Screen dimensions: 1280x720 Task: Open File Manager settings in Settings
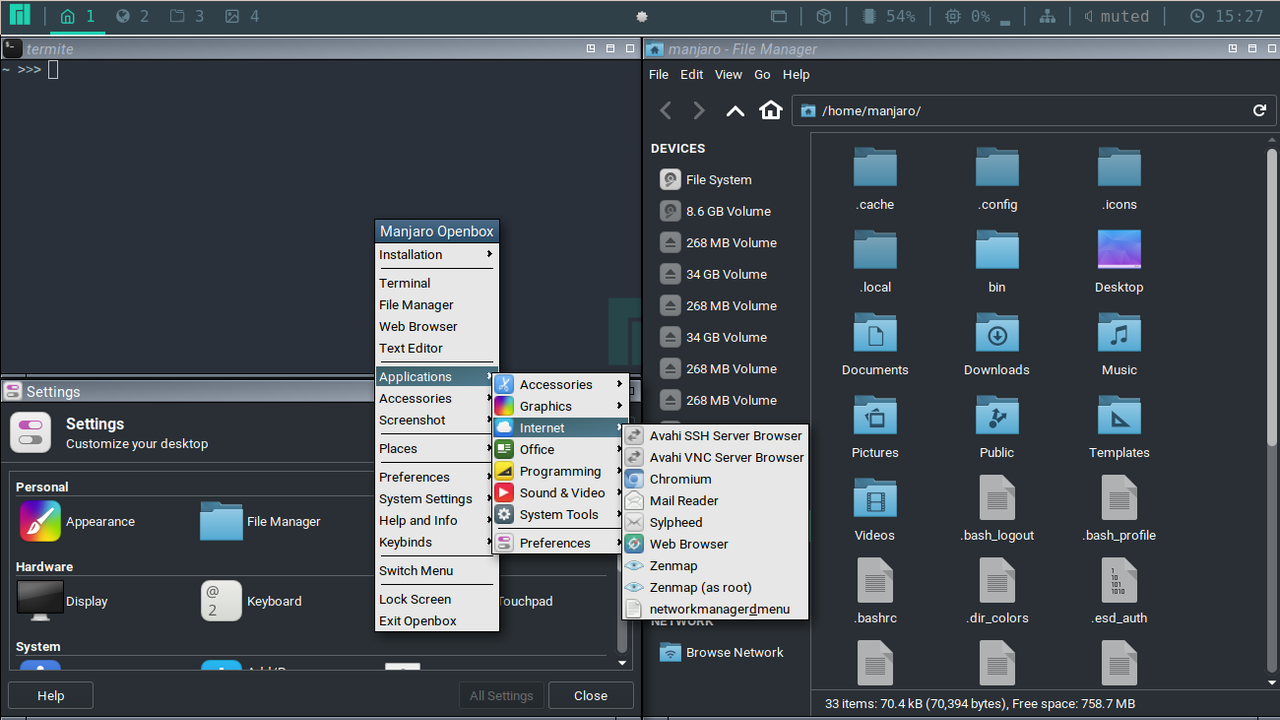(261, 521)
